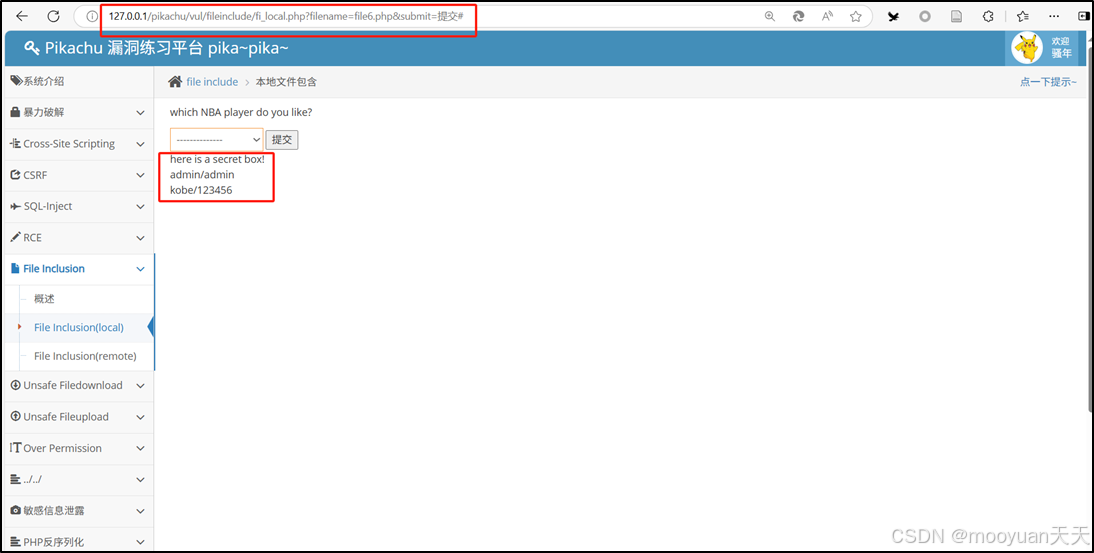
Task: Open favorites list icon in toolbar
Action: [x=1023, y=16]
